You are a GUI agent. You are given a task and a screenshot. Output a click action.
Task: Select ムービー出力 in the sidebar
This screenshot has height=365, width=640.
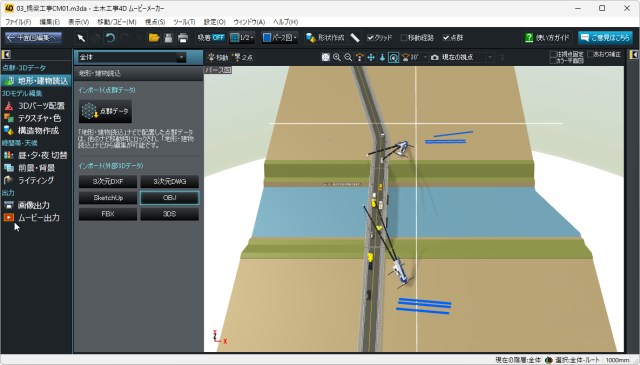click(x=32, y=218)
